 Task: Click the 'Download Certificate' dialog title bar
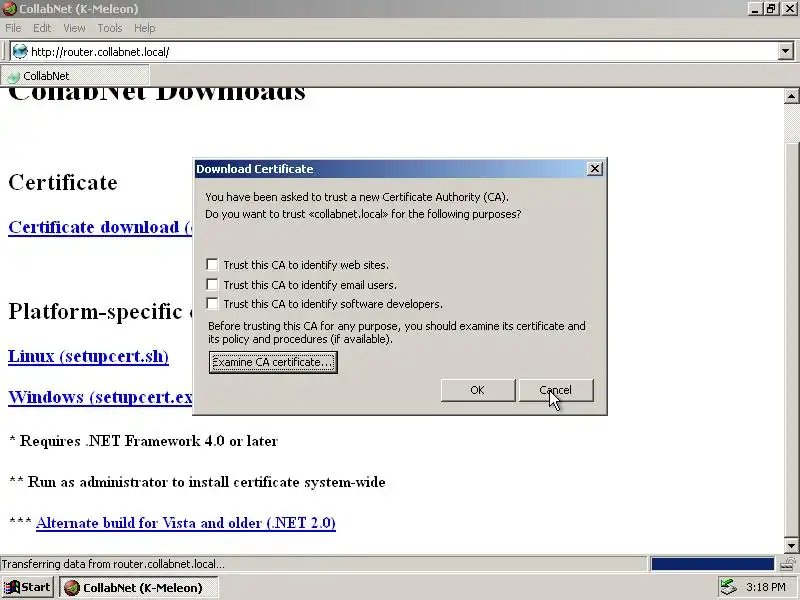click(x=390, y=169)
